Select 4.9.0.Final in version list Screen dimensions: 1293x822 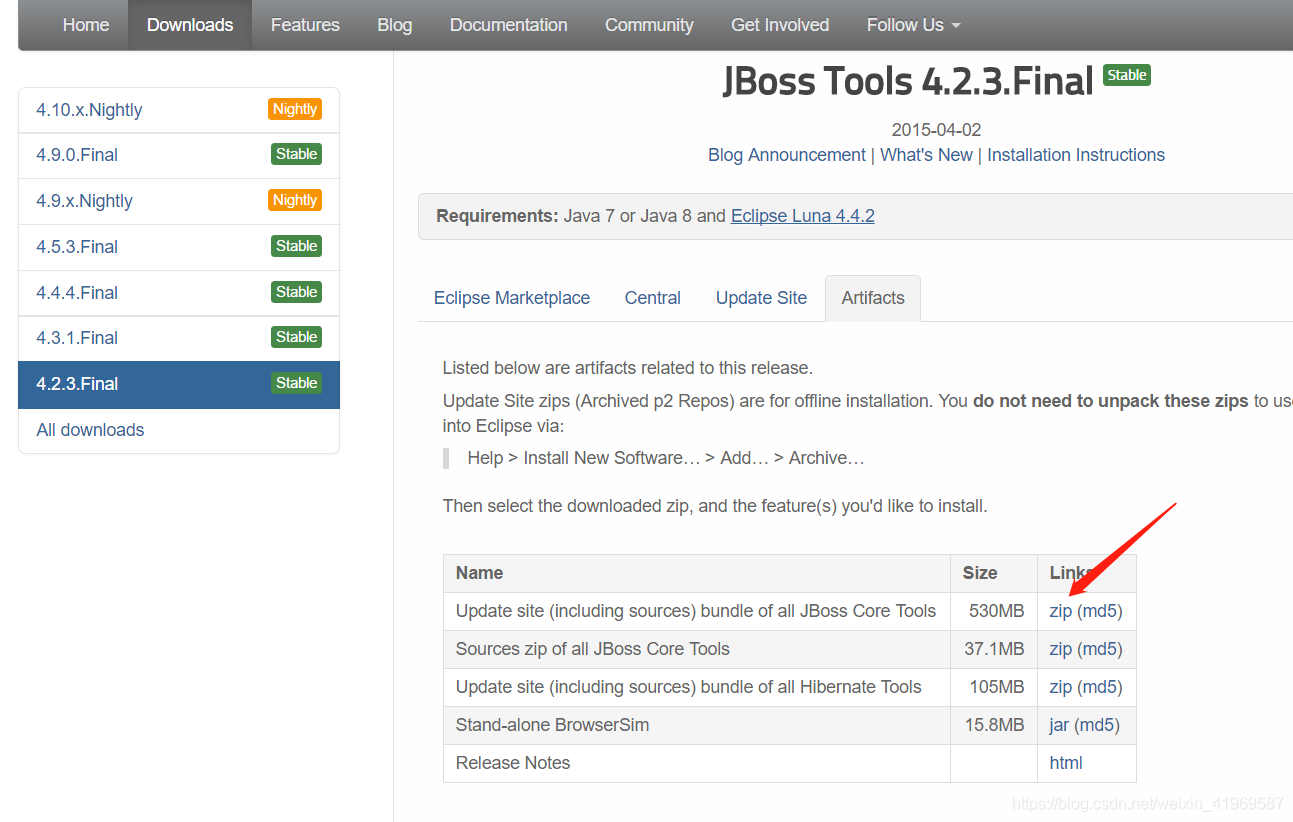(x=179, y=155)
